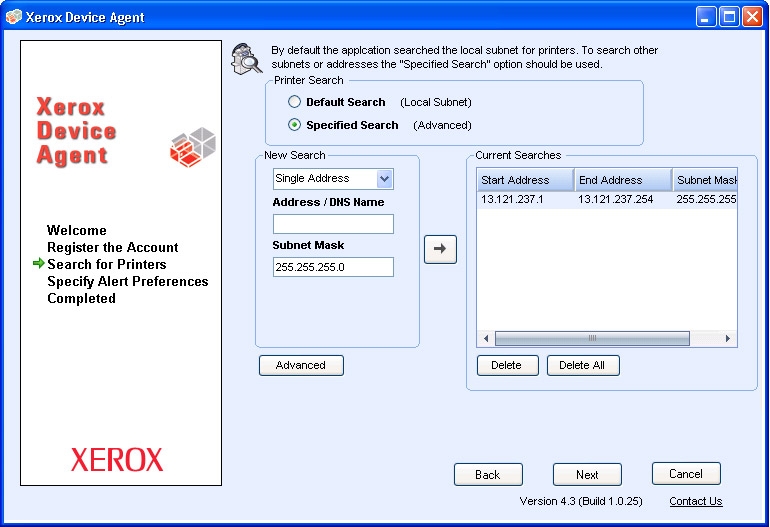The image size is (770, 527).
Task: Click the Xerox Device Agent cube logo
Action: click(193, 147)
